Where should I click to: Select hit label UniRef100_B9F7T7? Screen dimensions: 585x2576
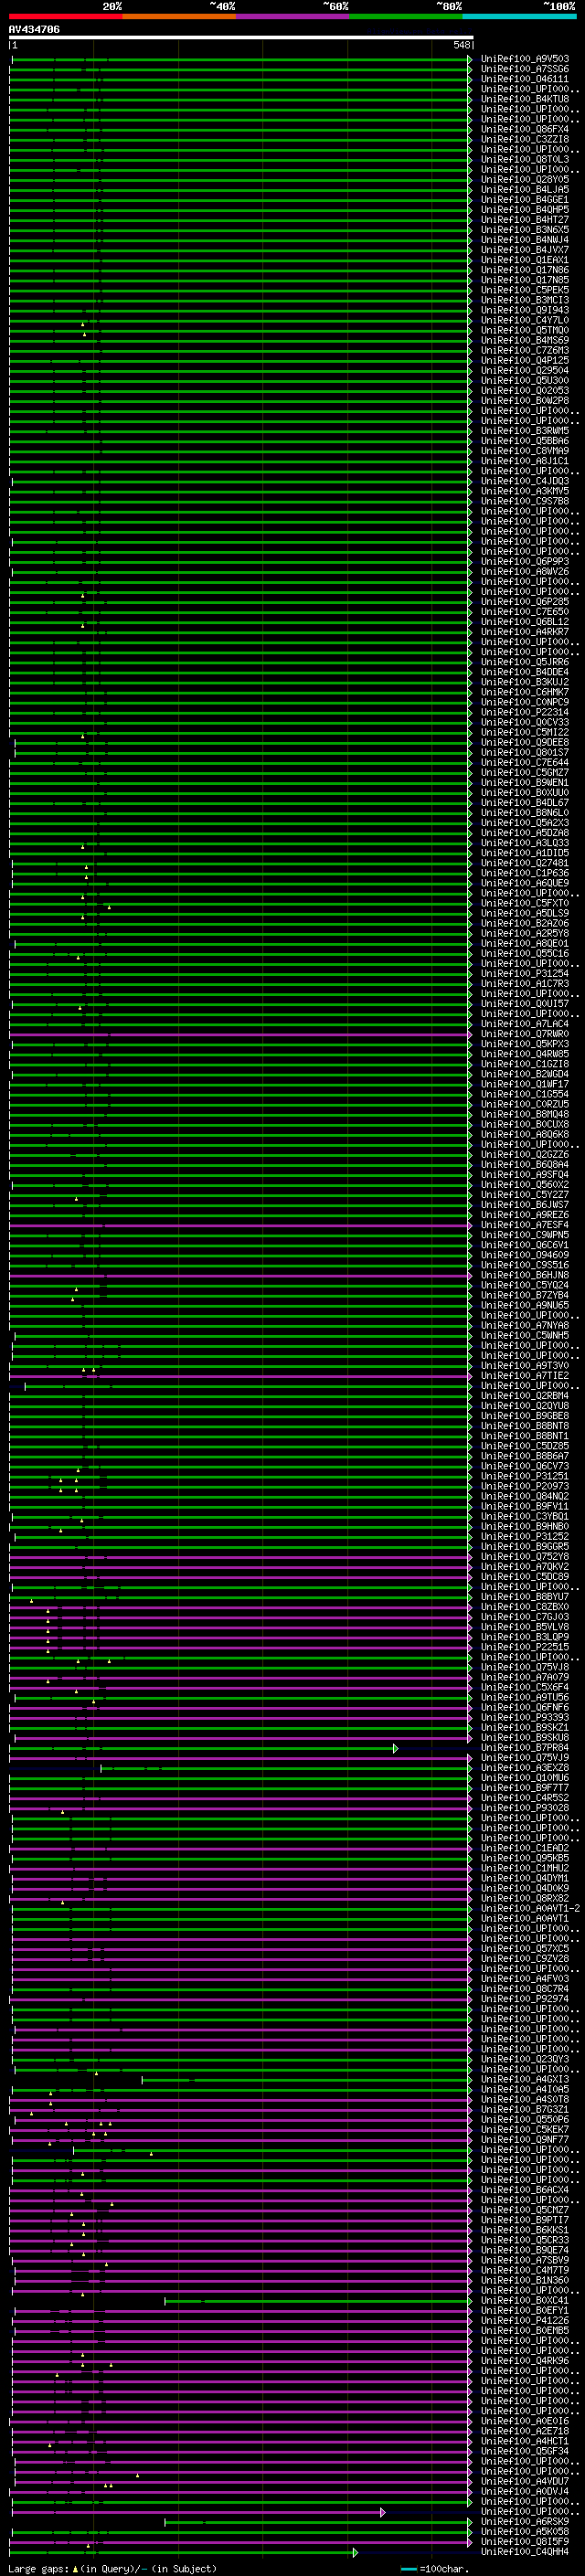525,1787
